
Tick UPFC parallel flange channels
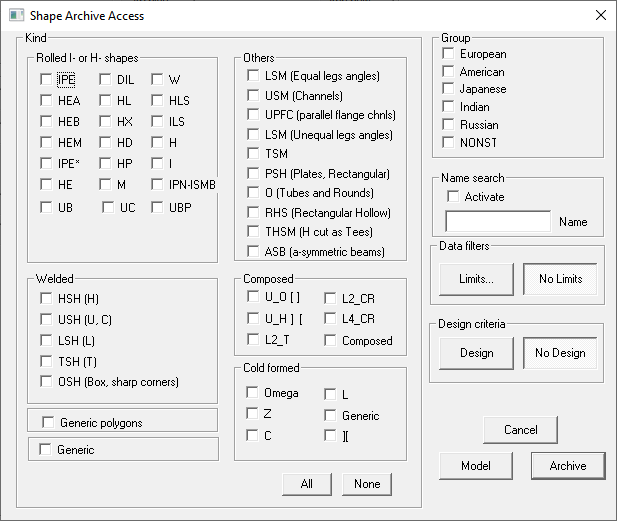[253, 115]
